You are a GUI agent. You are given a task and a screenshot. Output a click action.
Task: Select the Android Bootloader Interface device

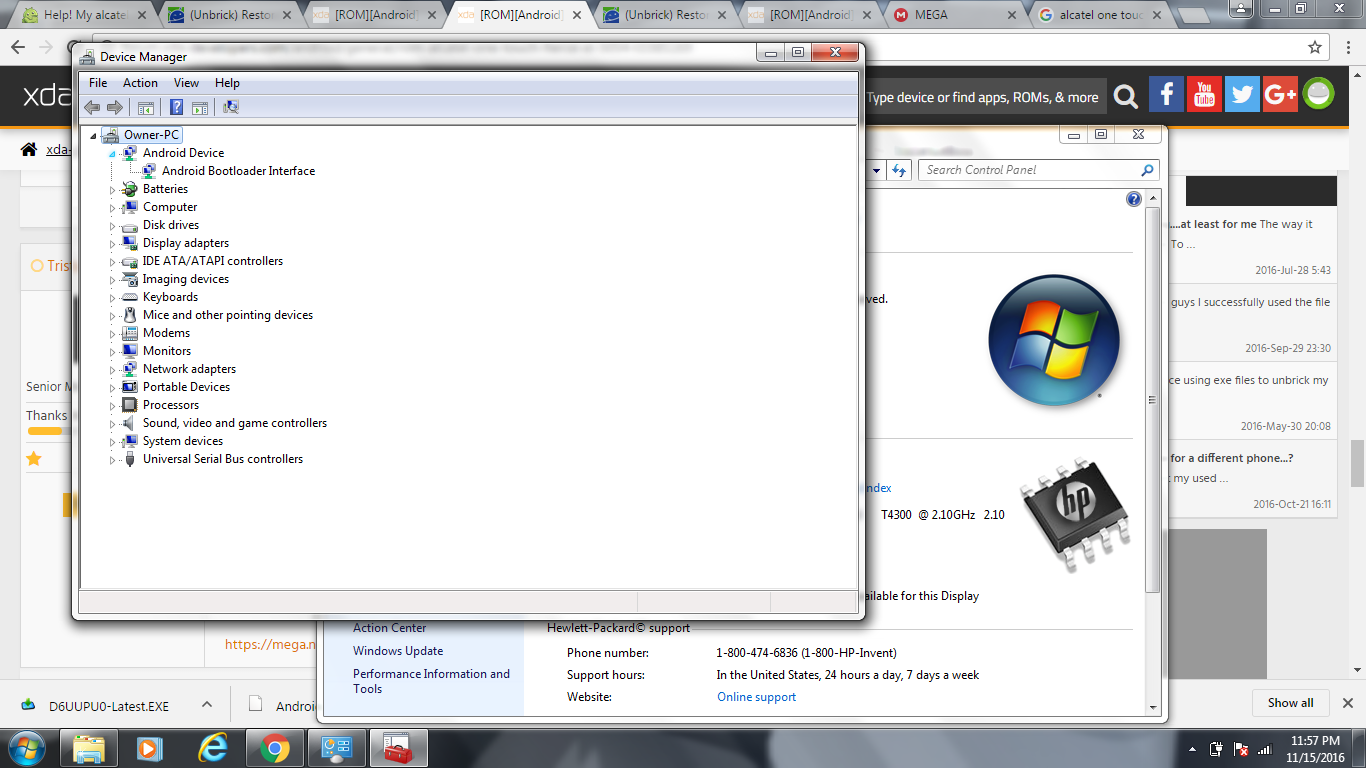pyautogui.click(x=238, y=171)
